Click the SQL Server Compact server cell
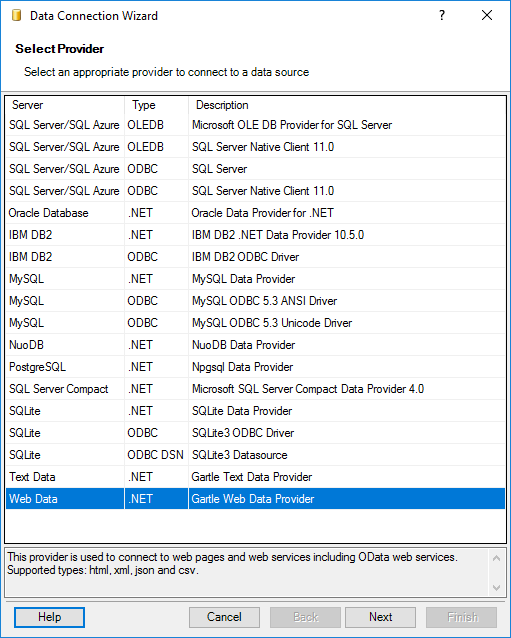Image resolution: width=511 pixels, height=638 pixels. 65,389
